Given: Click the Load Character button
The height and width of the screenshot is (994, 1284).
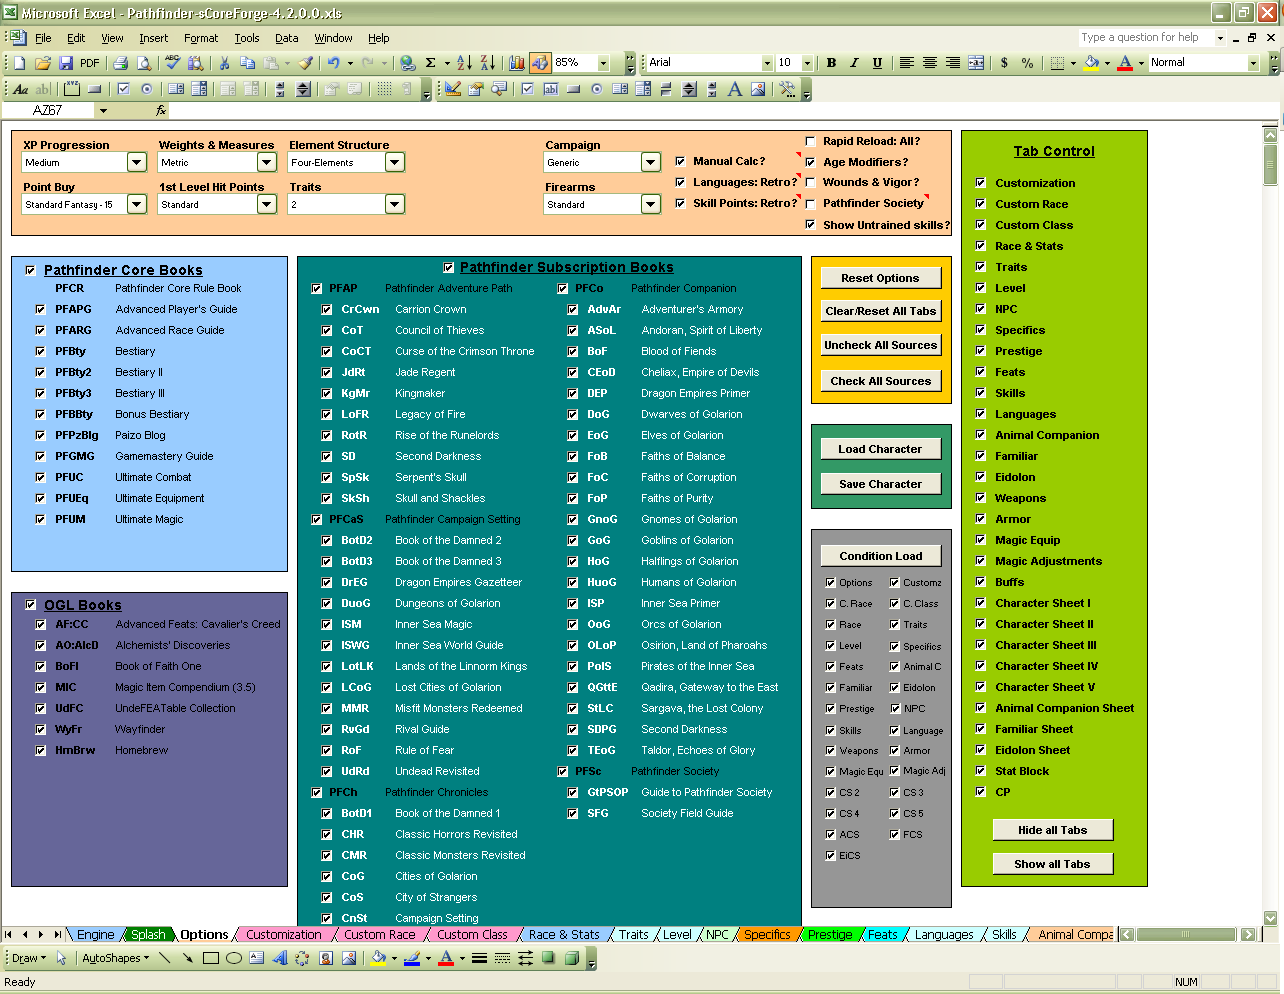Looking at the screenshot, I should [x=880, y=449].
